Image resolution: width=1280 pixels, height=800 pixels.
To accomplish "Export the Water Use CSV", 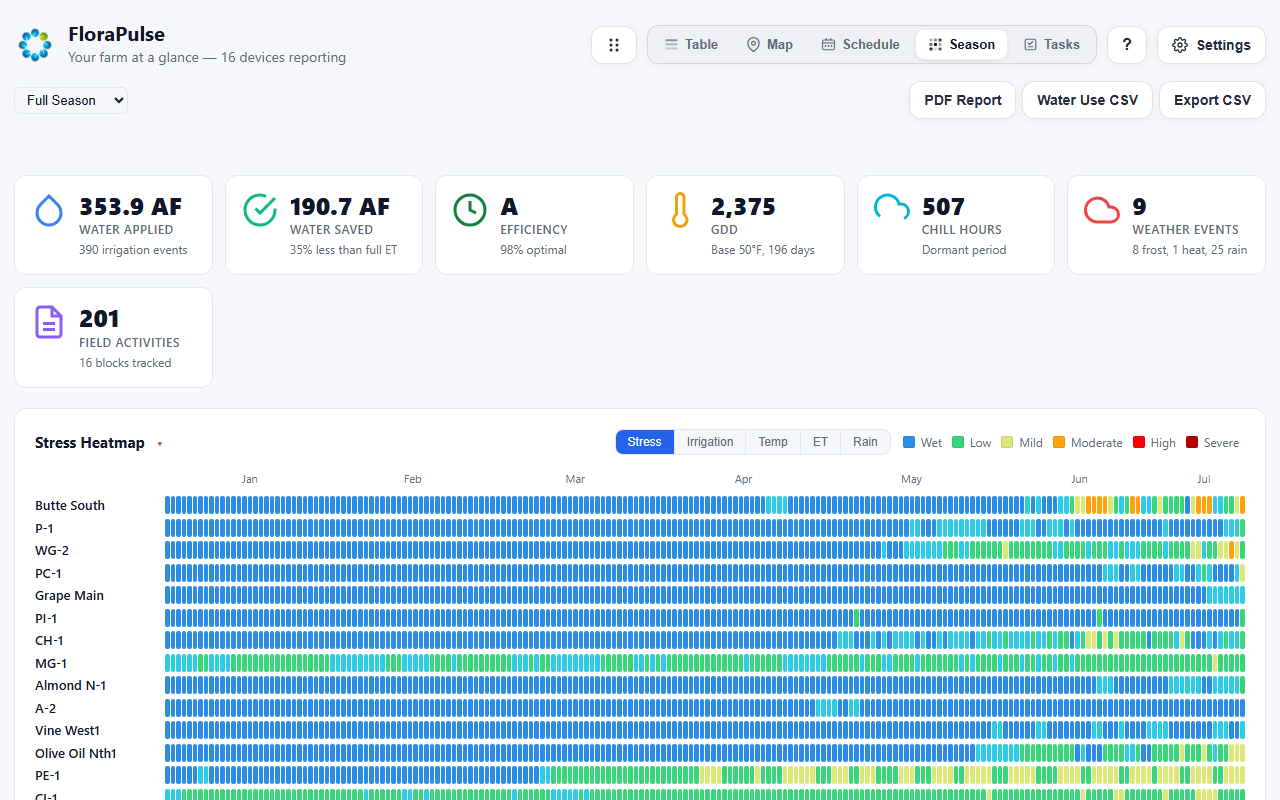I will pos(1087,100).
